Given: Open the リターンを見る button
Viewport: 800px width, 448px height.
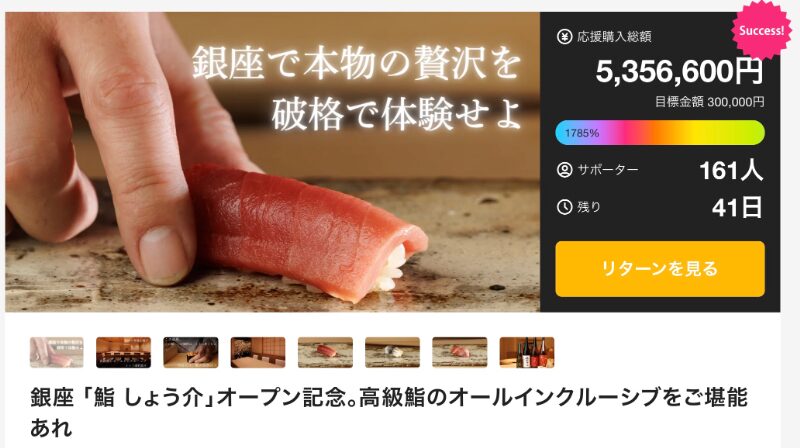Looking at the screenshot, I should pos(660,269).
